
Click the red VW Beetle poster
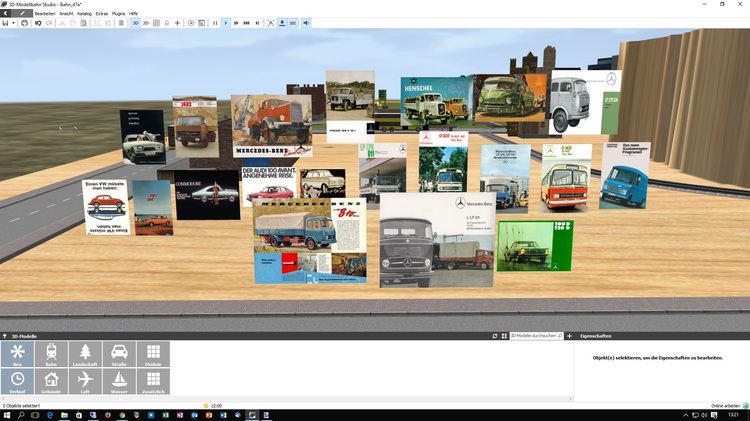tap(106, 207)
